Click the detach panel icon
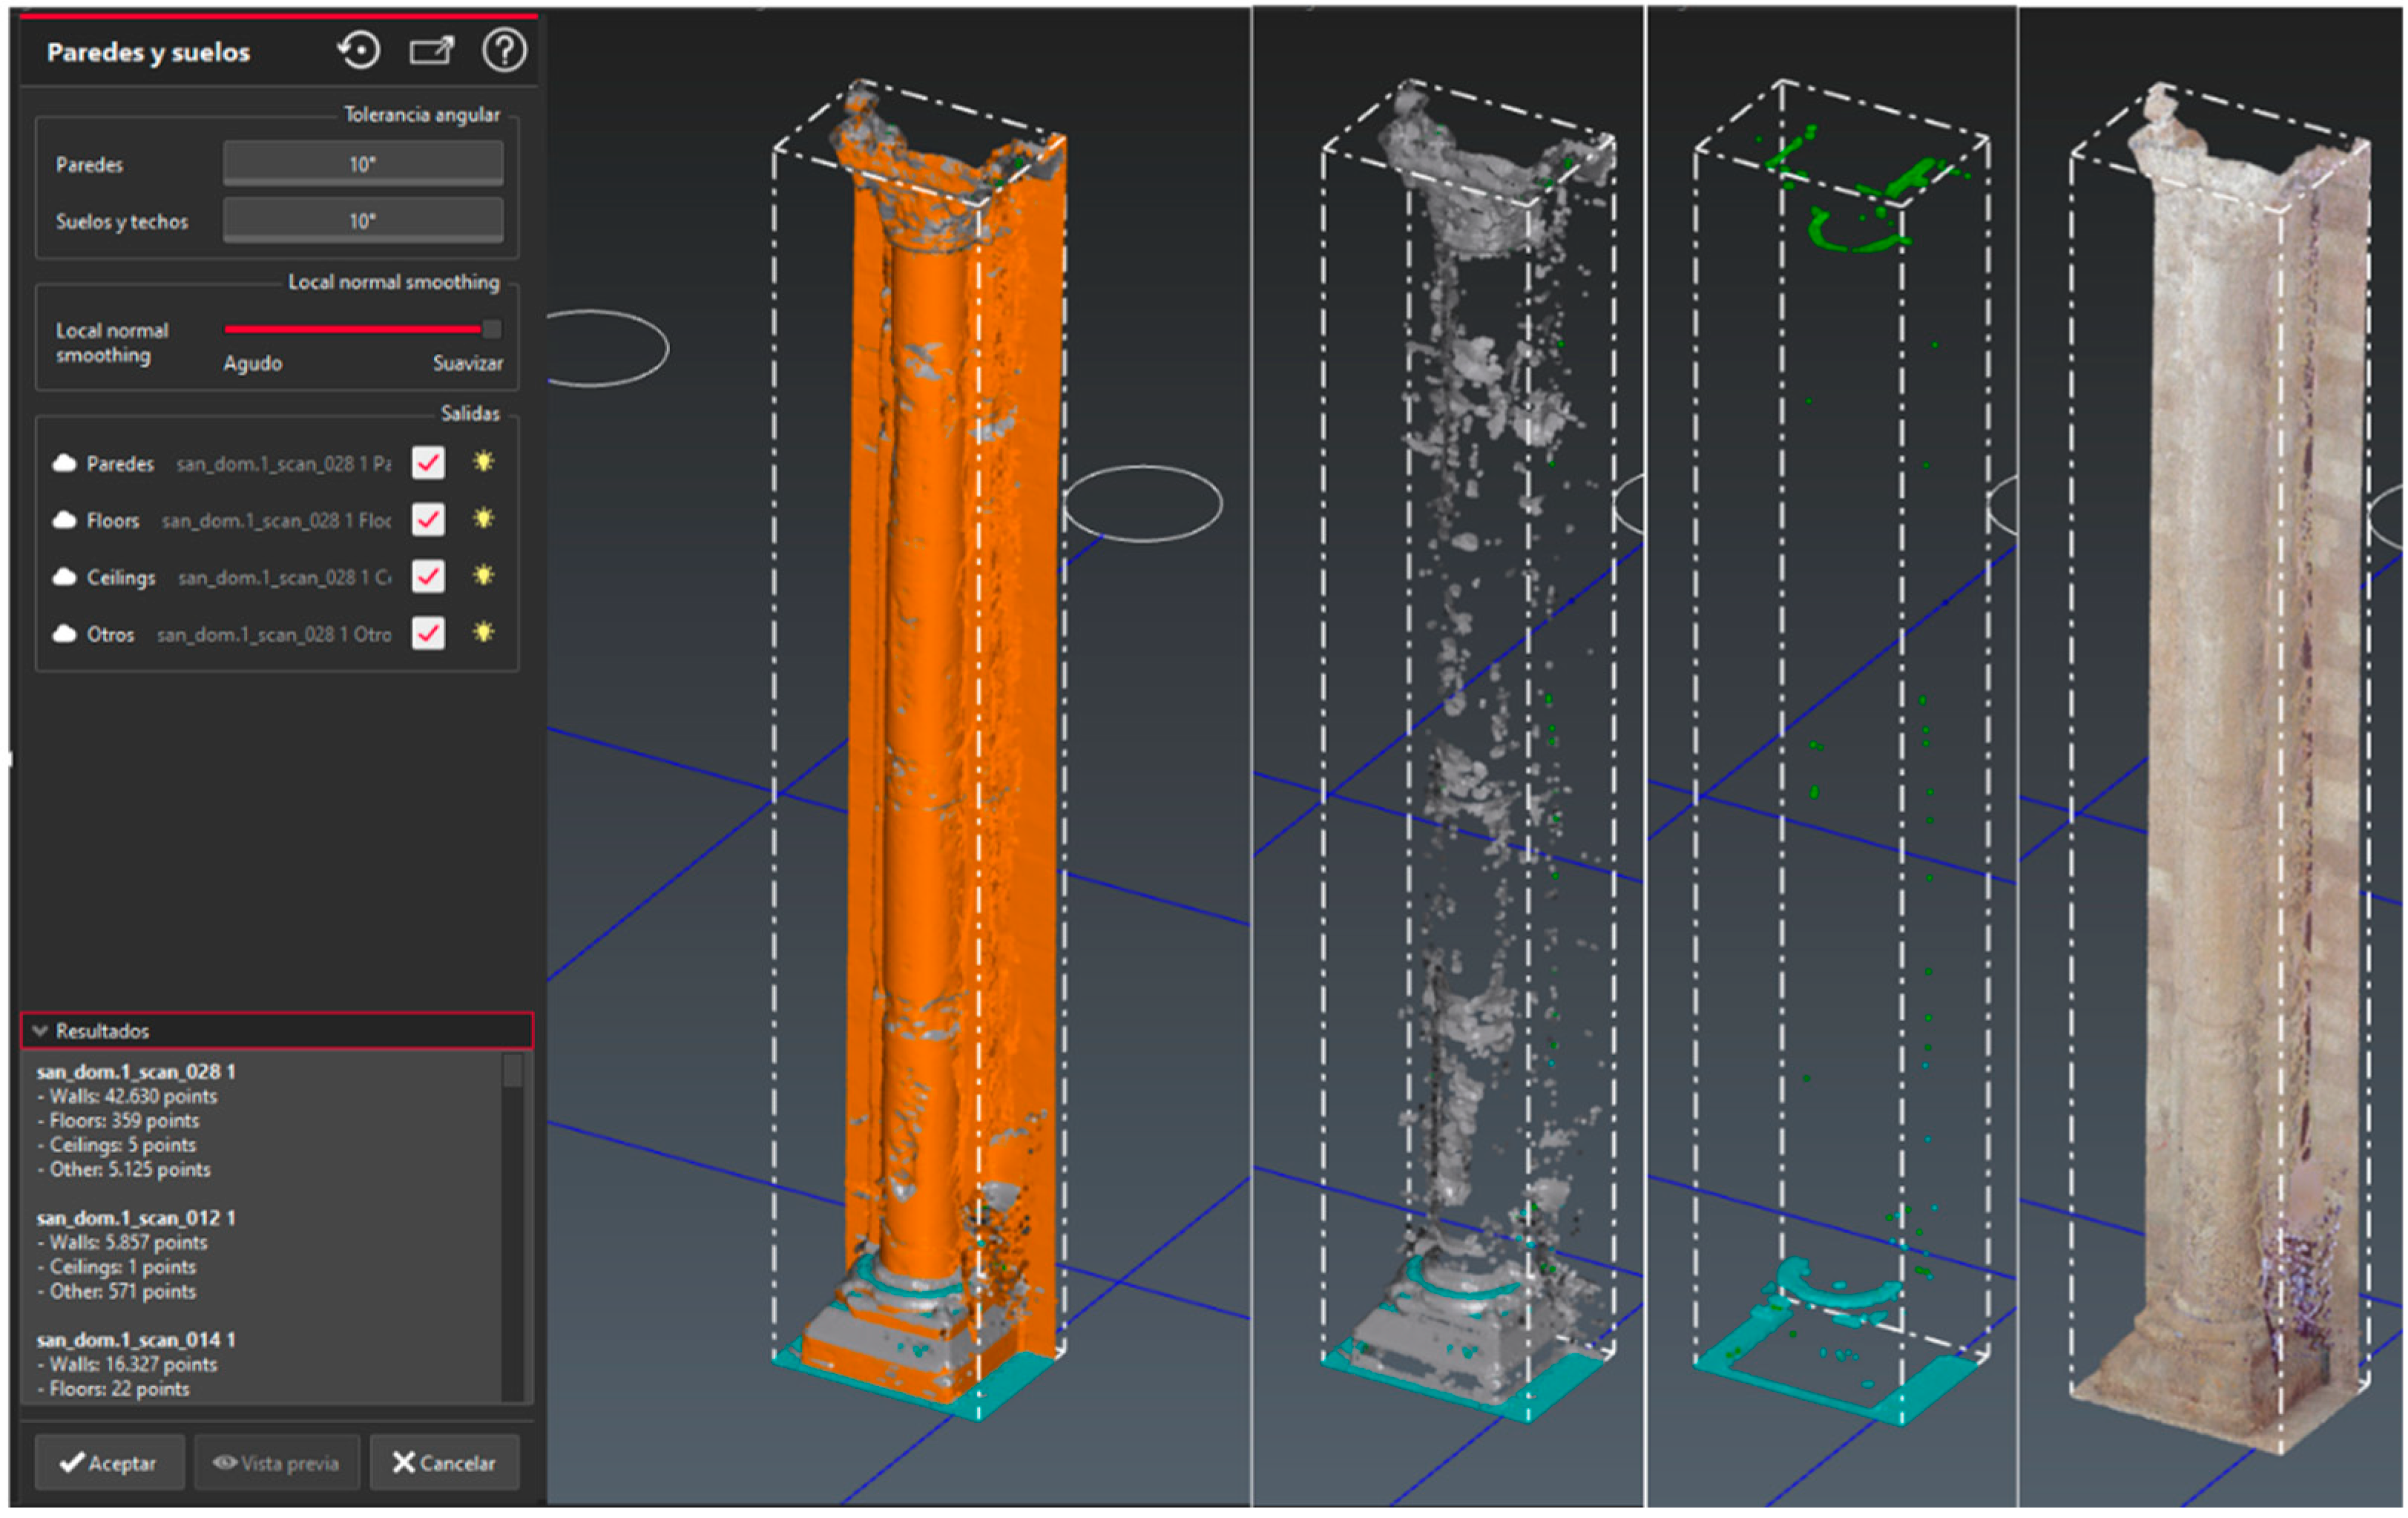 (432, 50)
